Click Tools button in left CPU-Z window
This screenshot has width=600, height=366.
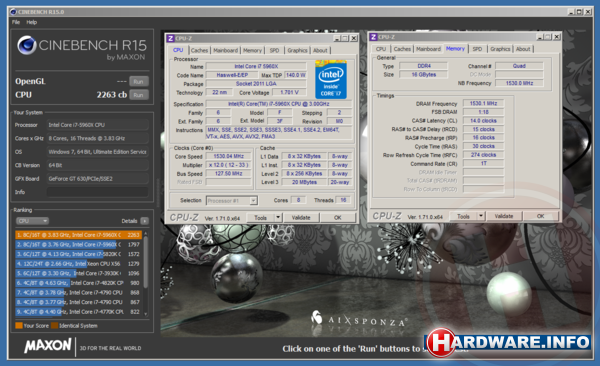tap(261, 218)
